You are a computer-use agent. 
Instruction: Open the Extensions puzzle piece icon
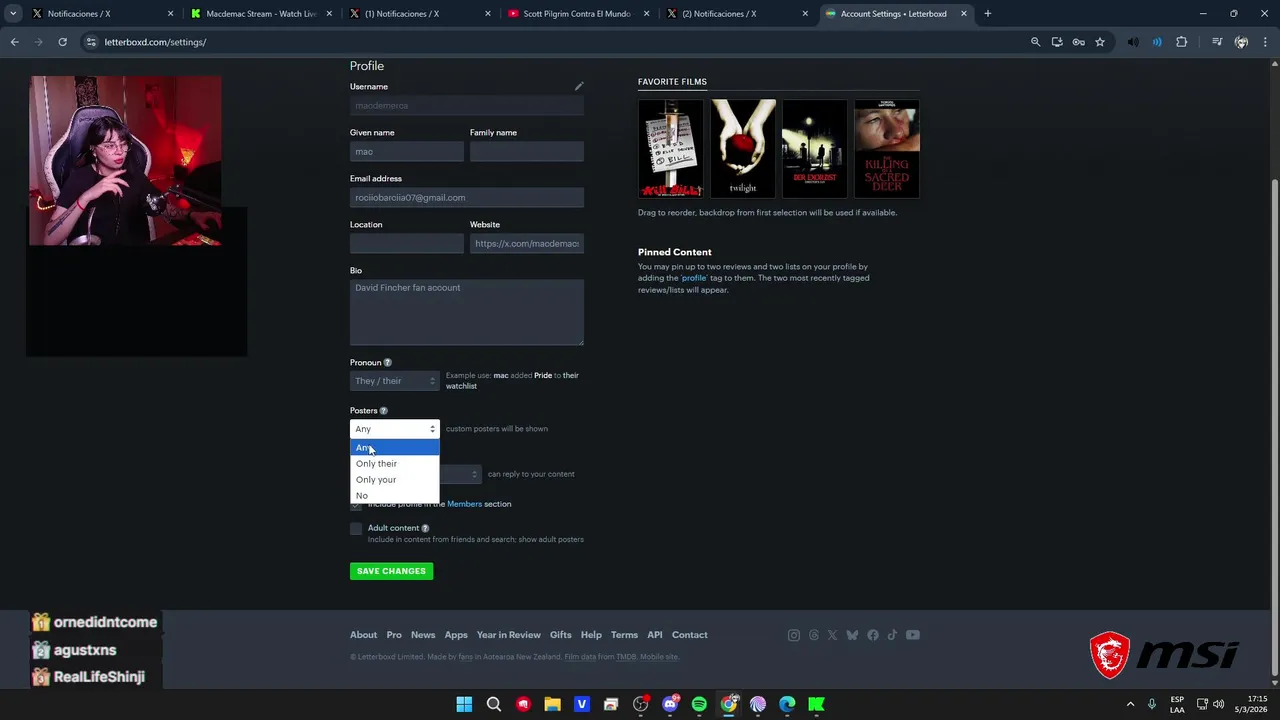(1181, 42)
